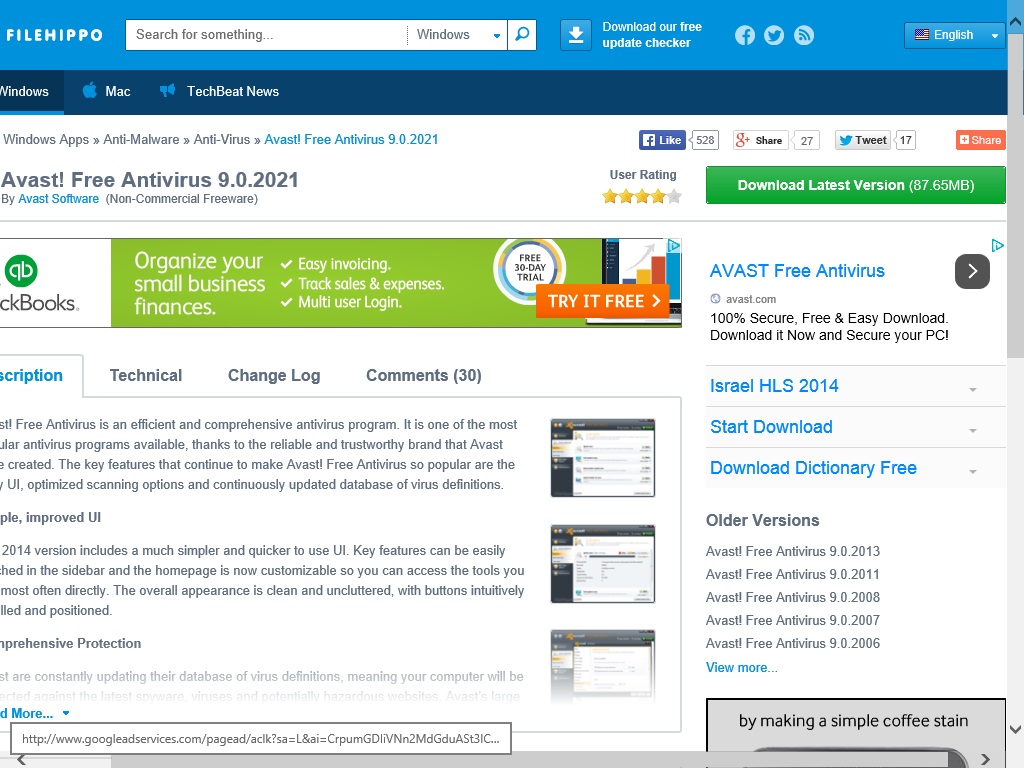Expand the Download Dictionary Free ad
Viewport: 1024px width, 768px height.
[972, 472]
